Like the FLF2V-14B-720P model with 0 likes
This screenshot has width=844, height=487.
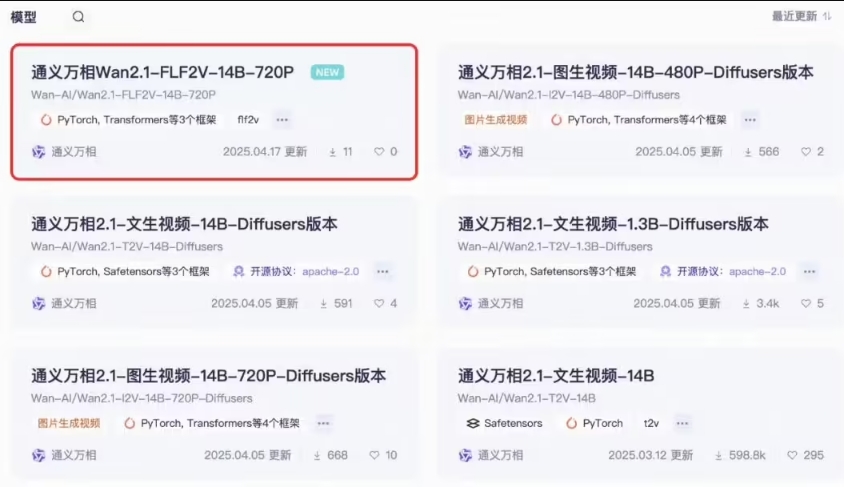(x=379, y=152)
